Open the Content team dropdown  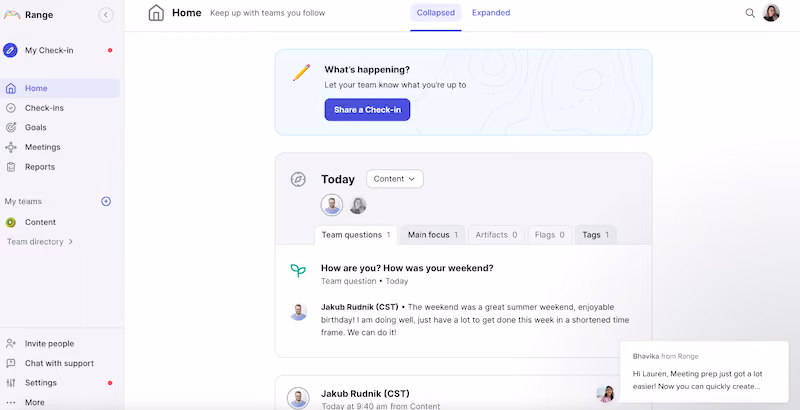394,179
